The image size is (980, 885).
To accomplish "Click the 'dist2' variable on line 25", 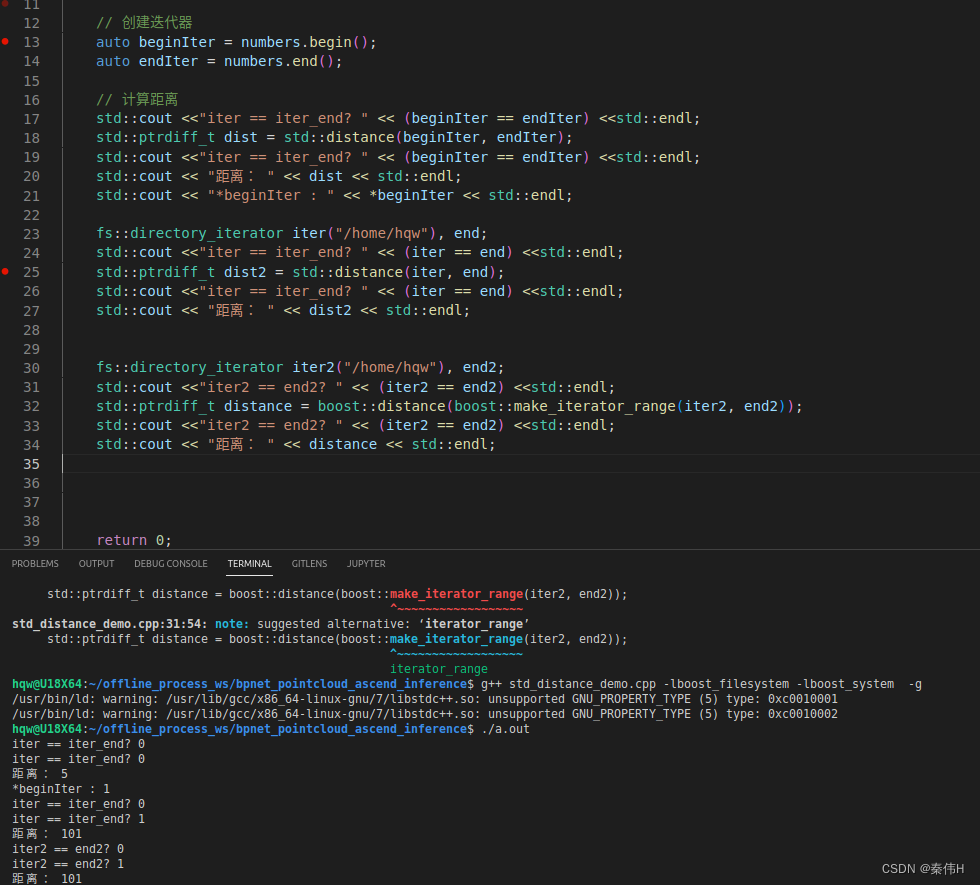I will pyautogui.click(x=245, y=272).
